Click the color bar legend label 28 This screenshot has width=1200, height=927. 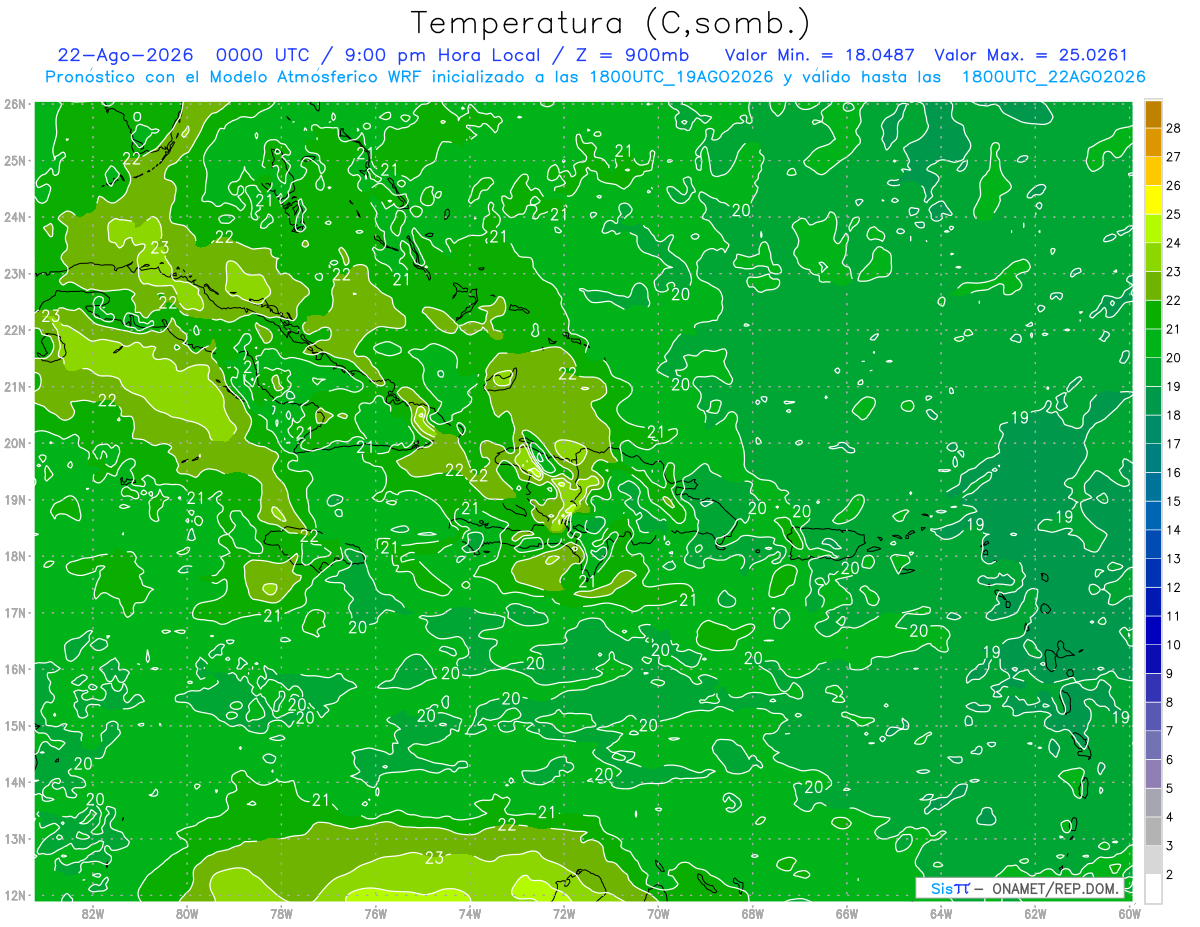[1174, 128]
